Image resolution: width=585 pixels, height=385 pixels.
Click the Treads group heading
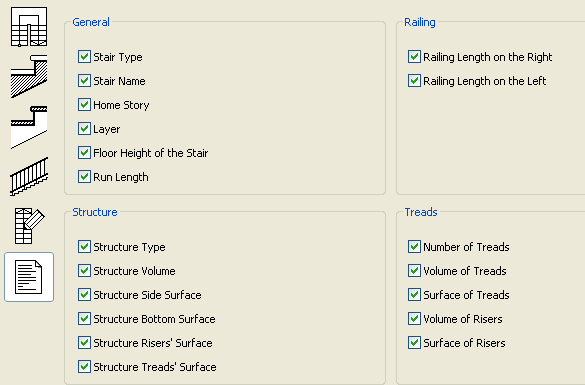(x=421, y=212)
